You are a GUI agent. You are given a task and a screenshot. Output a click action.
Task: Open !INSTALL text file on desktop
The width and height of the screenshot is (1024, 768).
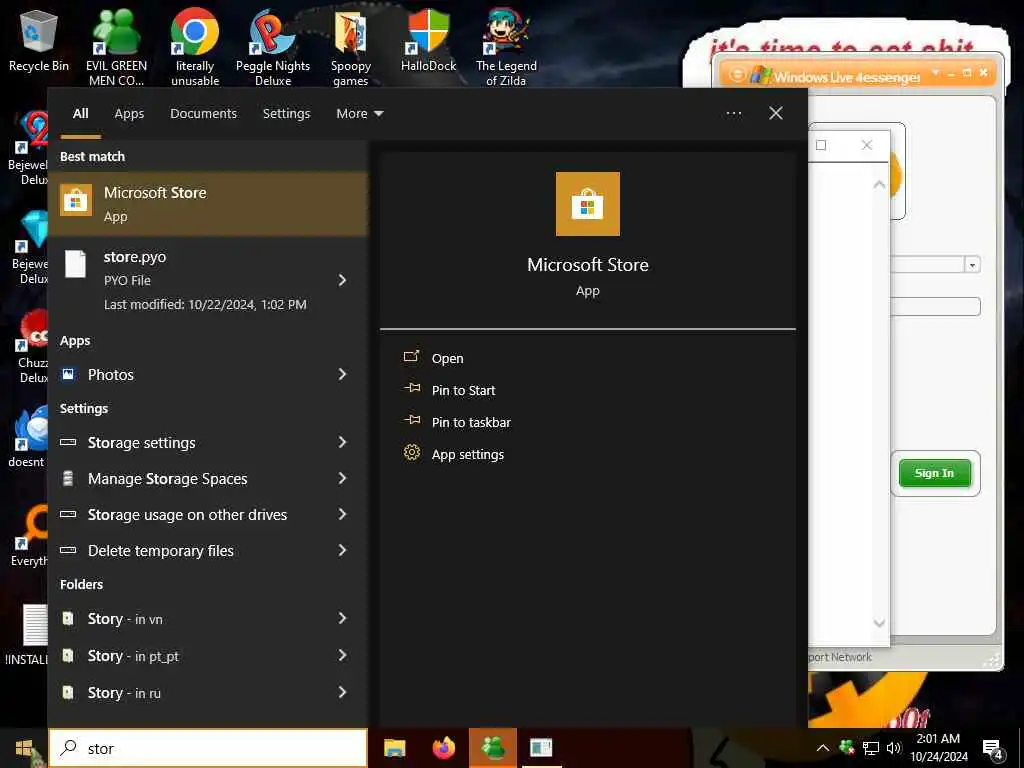(x=26, y=635)
